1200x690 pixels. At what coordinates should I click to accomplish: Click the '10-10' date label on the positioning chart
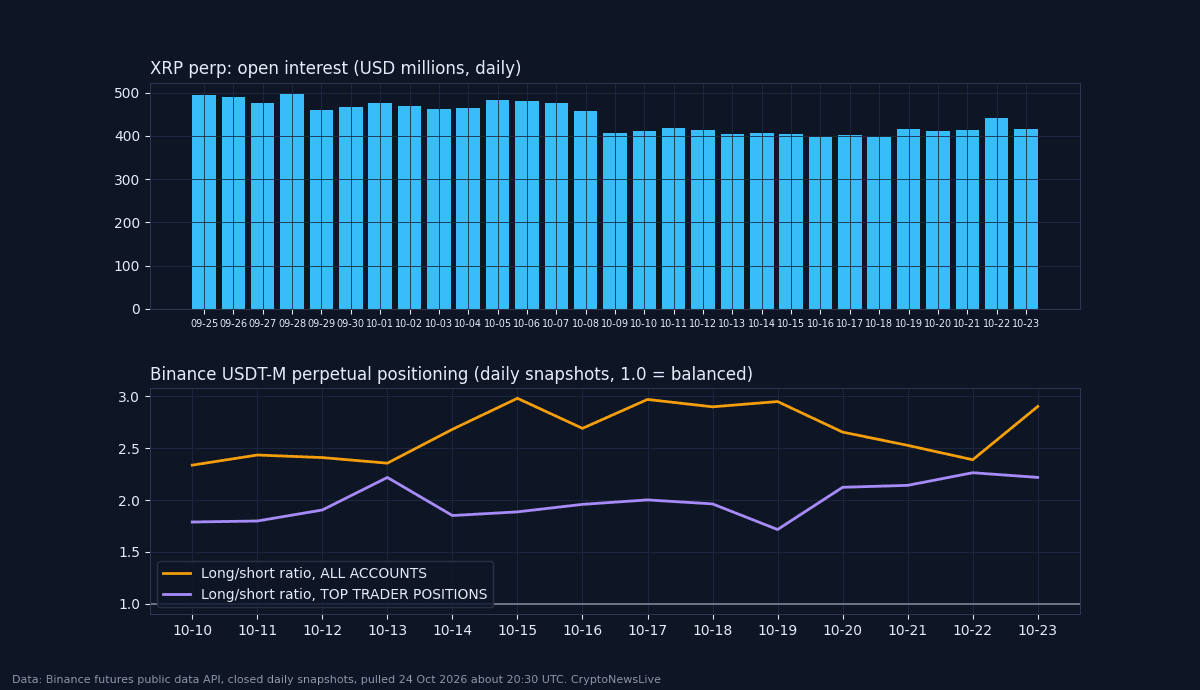(192, 630)
